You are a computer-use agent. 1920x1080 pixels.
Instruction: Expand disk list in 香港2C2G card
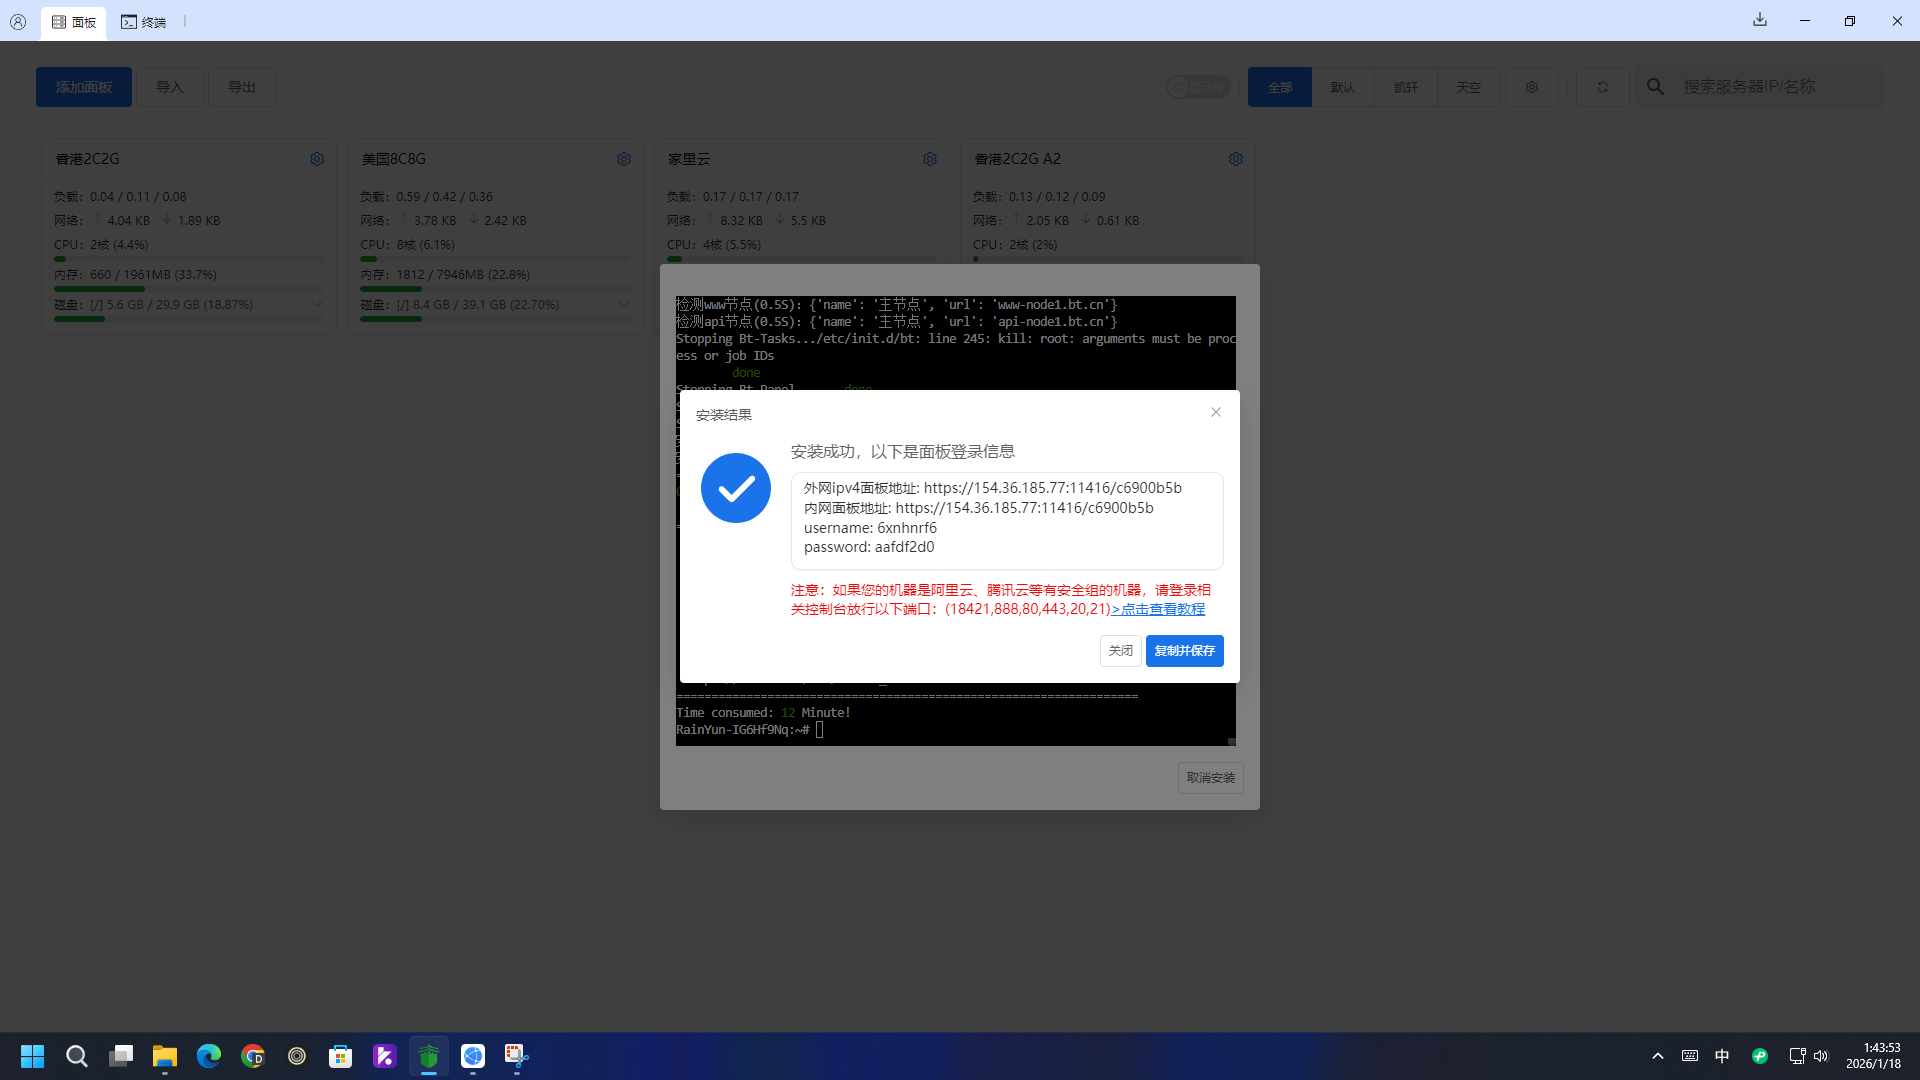click(317, 305)
